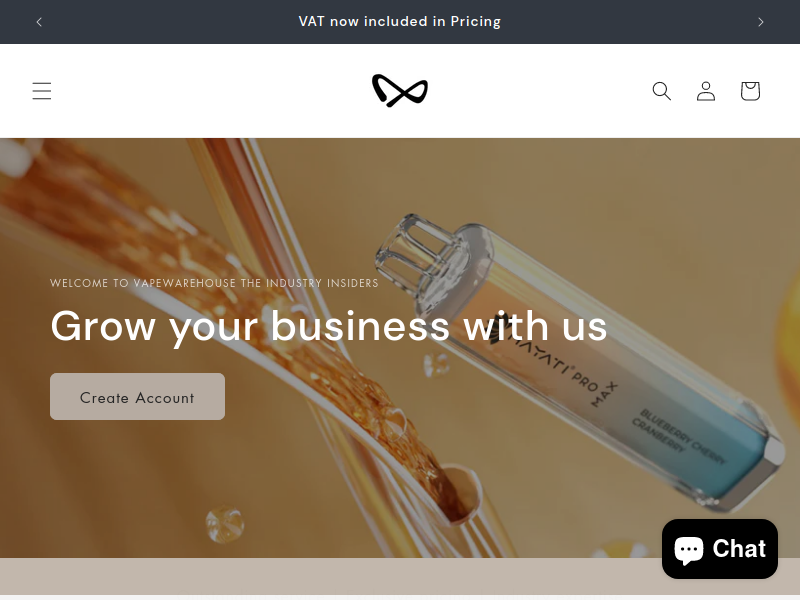Click the butterfly store logo
This screenshot has width=800, height=600.
point(400,91)
